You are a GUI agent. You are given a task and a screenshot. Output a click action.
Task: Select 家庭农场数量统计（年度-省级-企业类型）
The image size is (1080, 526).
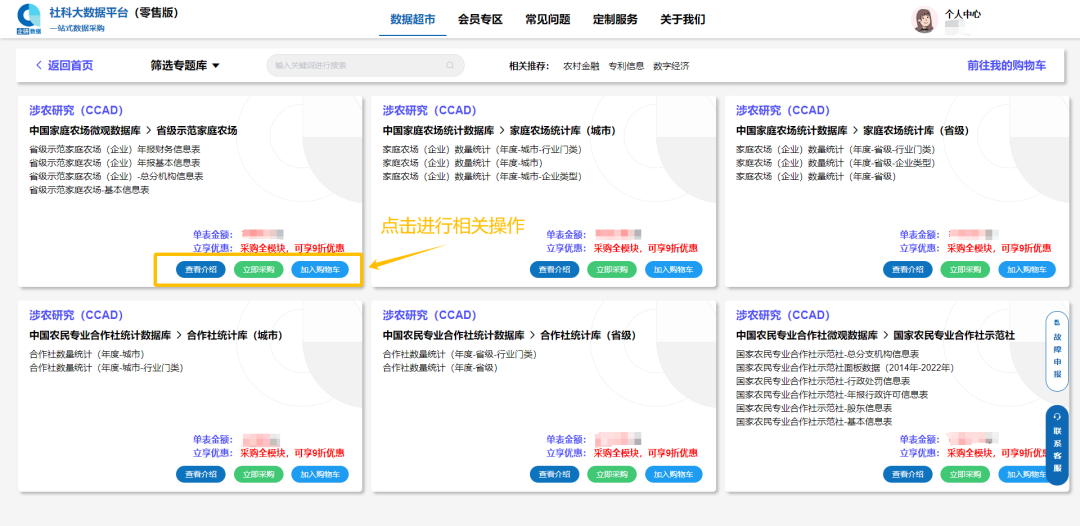(x=835, y=163)
